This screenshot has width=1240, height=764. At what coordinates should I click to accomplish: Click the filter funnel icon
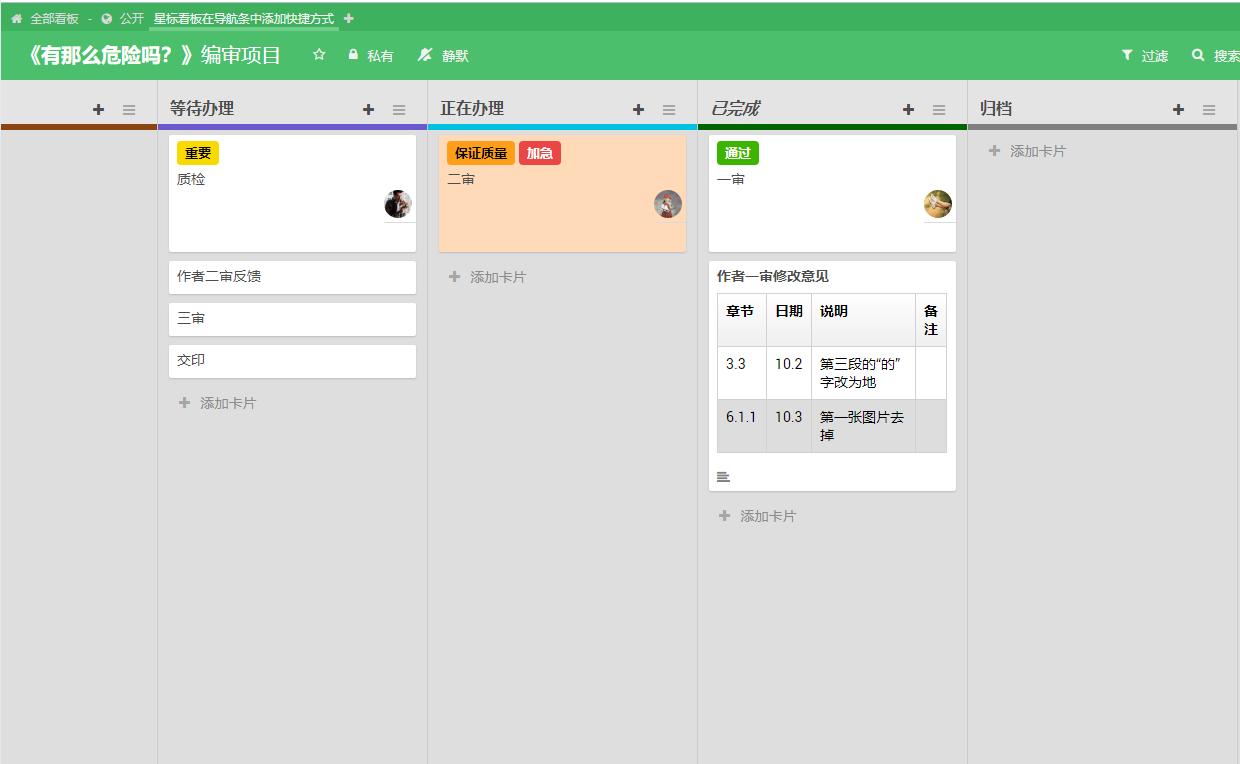coord(1127,55)
